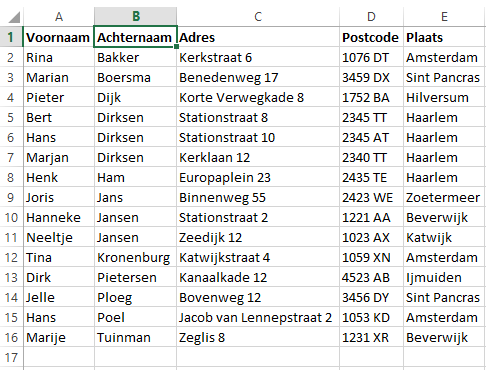486x370 pixels.
Task: Select the Zoetermeer cell
Action: (x=444, y=197)
